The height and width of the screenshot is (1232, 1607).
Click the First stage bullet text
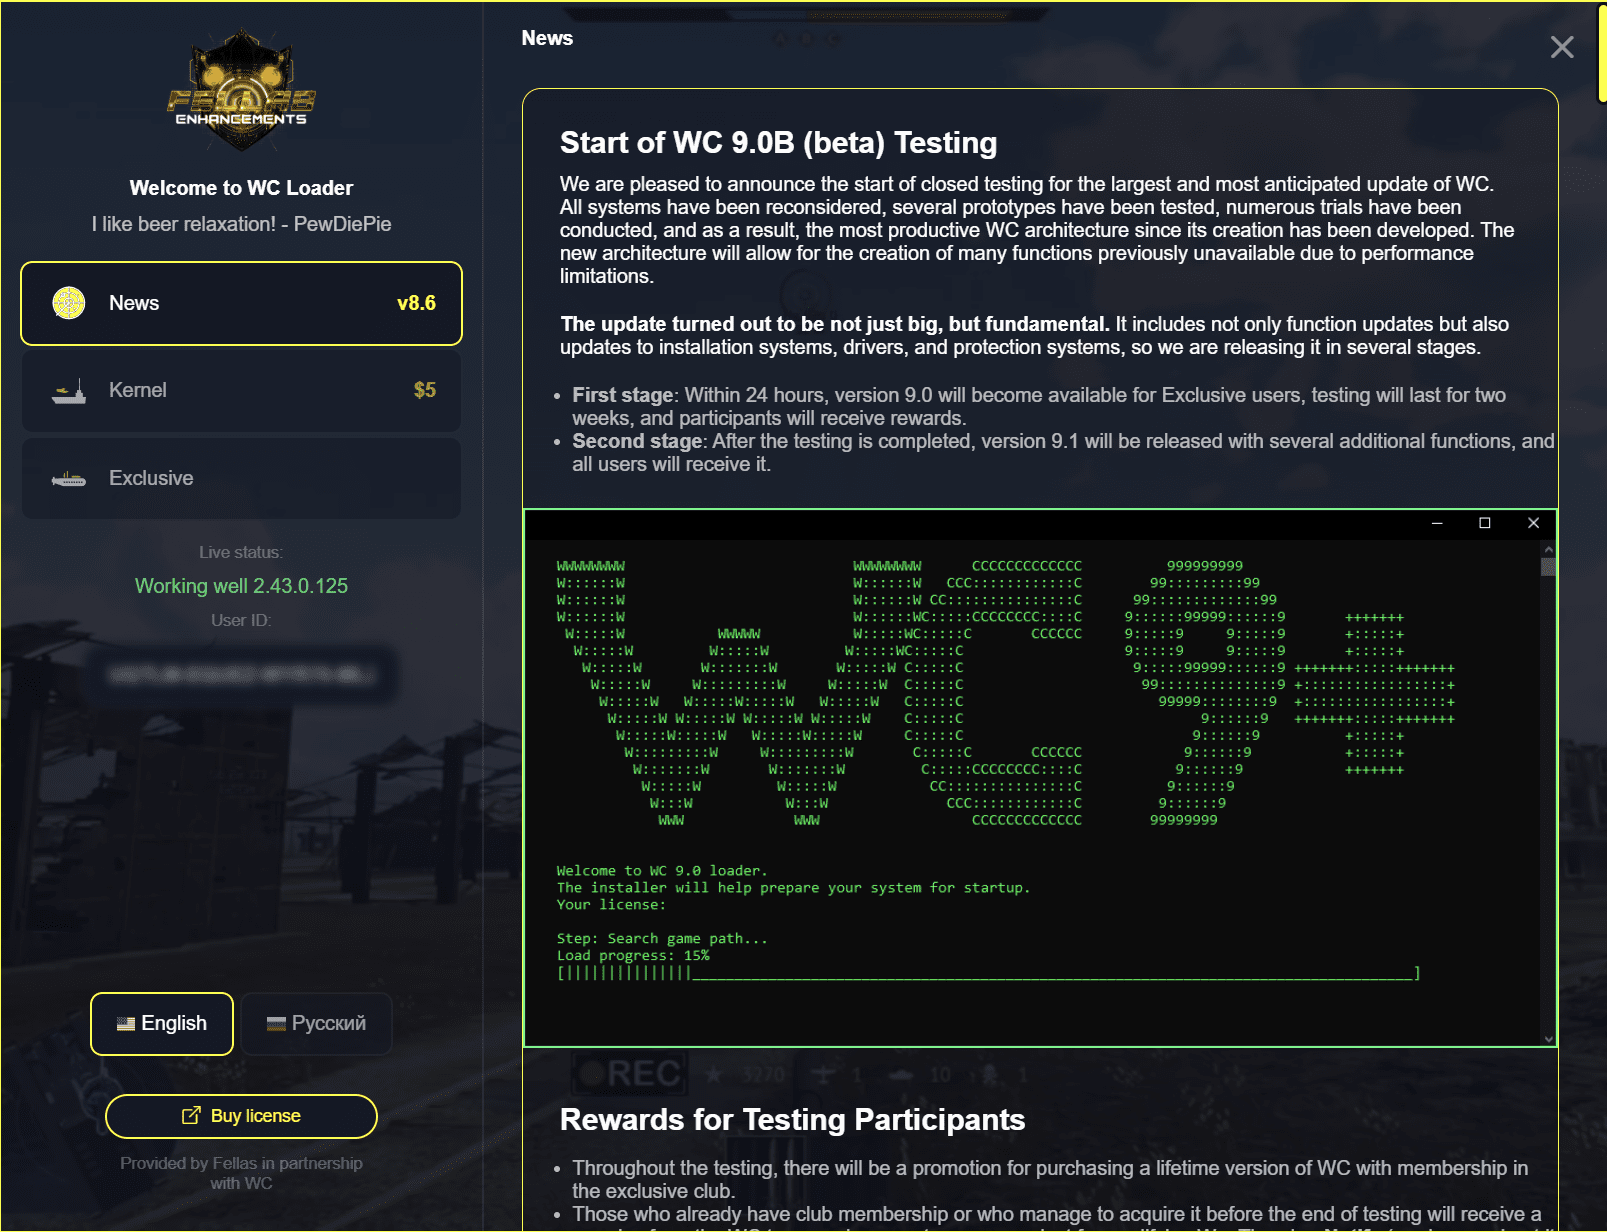[x=1038, y=407]
